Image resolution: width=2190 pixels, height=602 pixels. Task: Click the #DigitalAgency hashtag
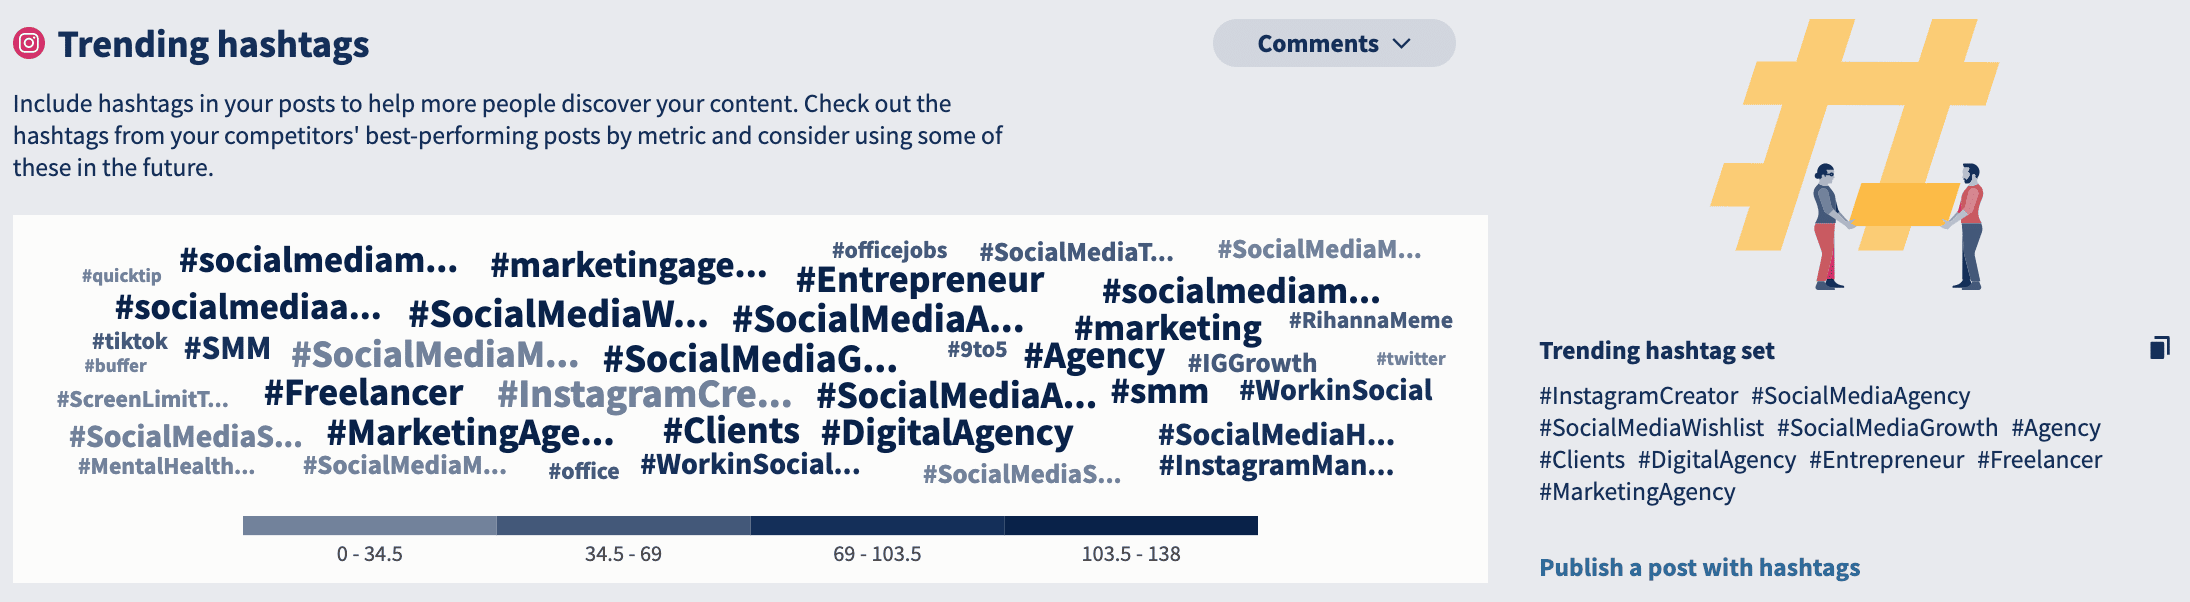click(947, 433)
